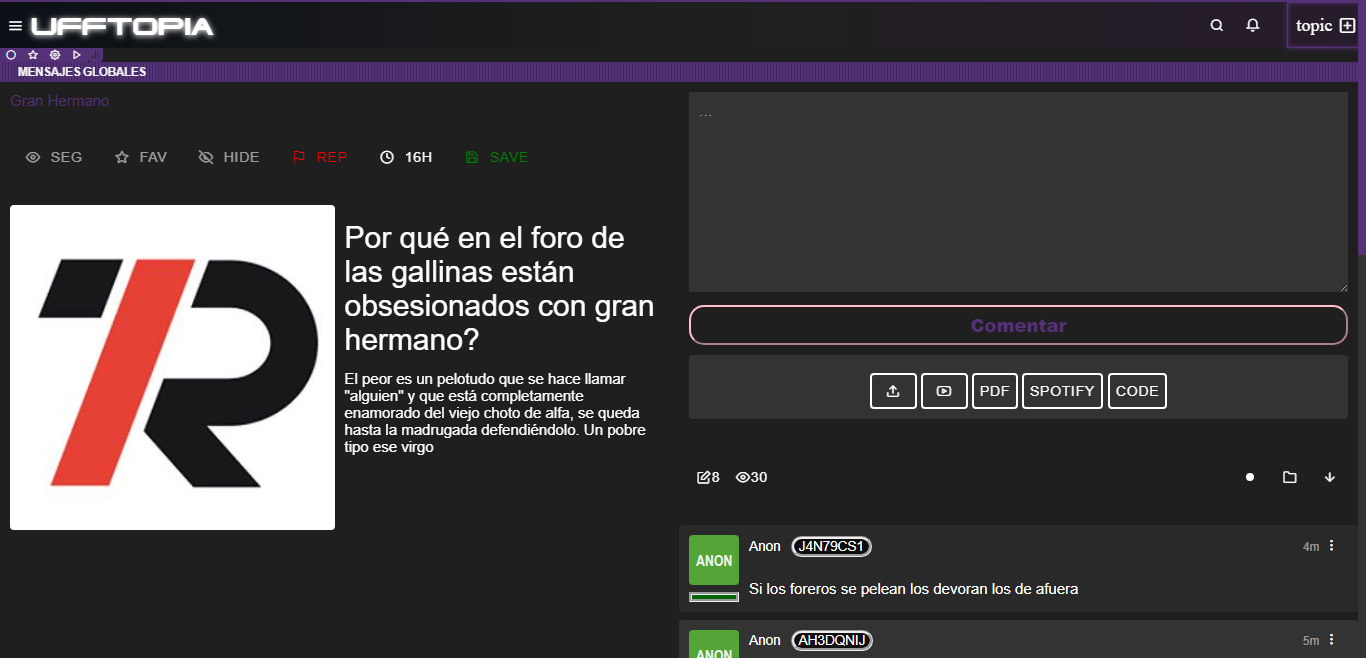Open notifications bell
This screenshot has height=658, width=1366.
click(x=1253, y=26)
